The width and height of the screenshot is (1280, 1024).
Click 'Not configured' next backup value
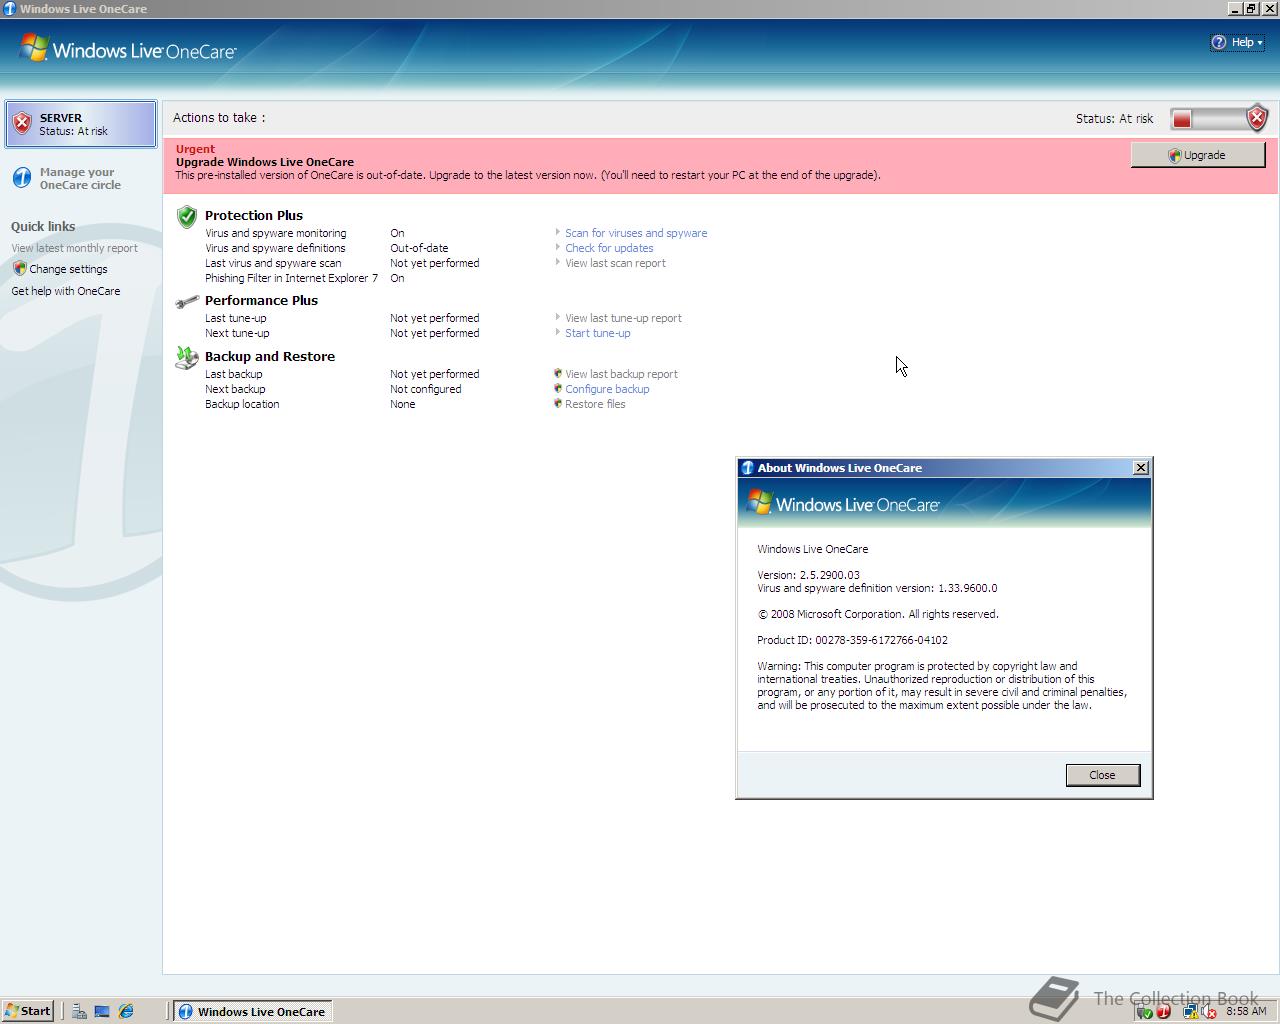[x=426, y=389]
